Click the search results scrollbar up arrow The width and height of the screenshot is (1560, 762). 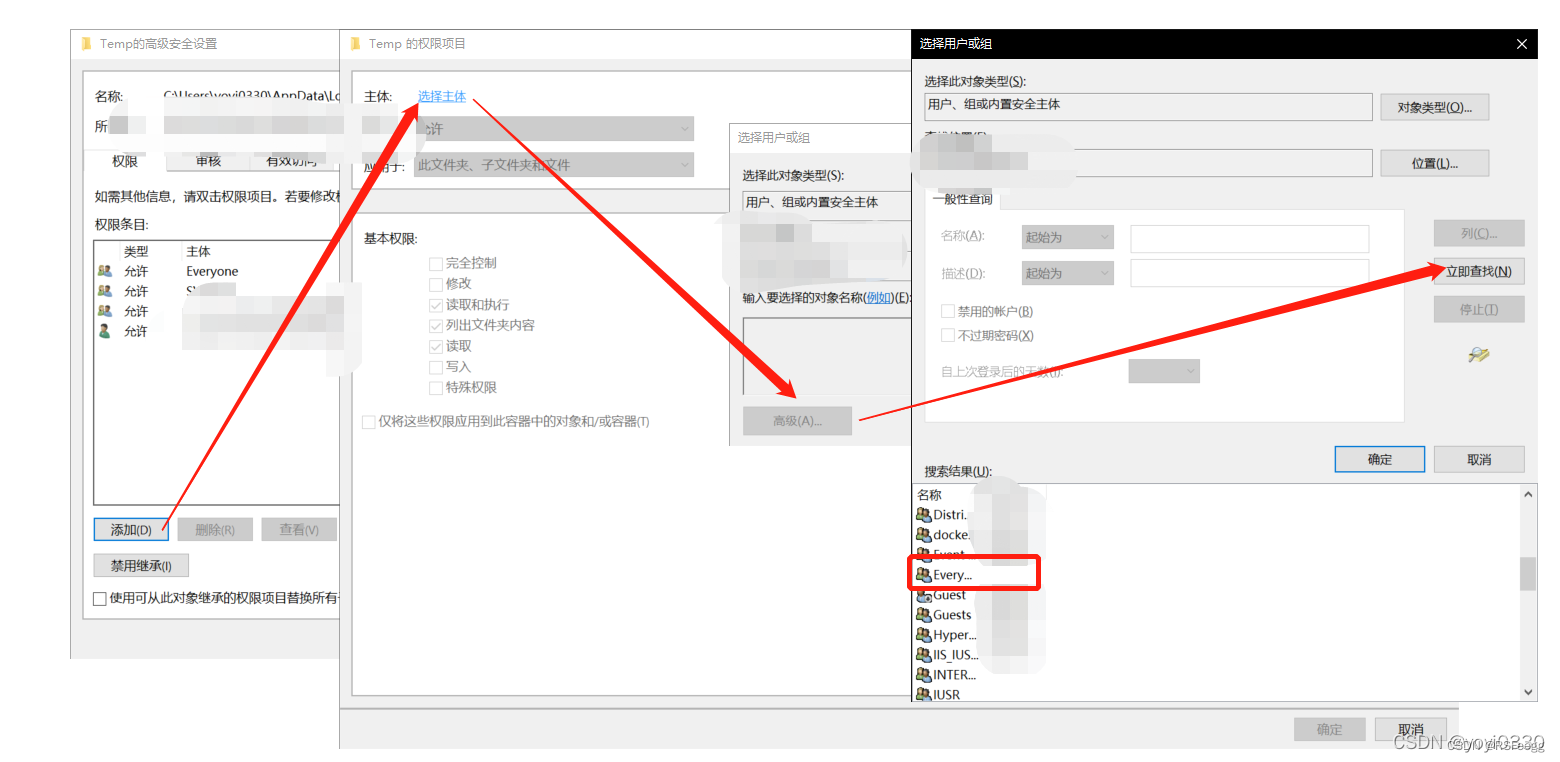click(x=1528, y=493)
